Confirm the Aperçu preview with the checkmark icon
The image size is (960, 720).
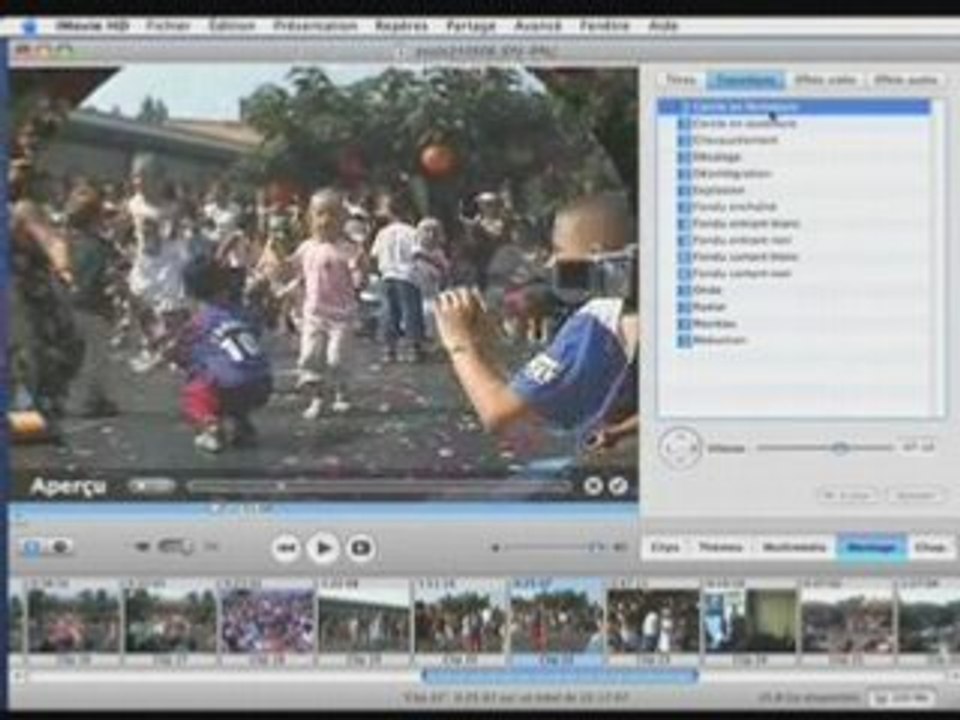(618, 486)
